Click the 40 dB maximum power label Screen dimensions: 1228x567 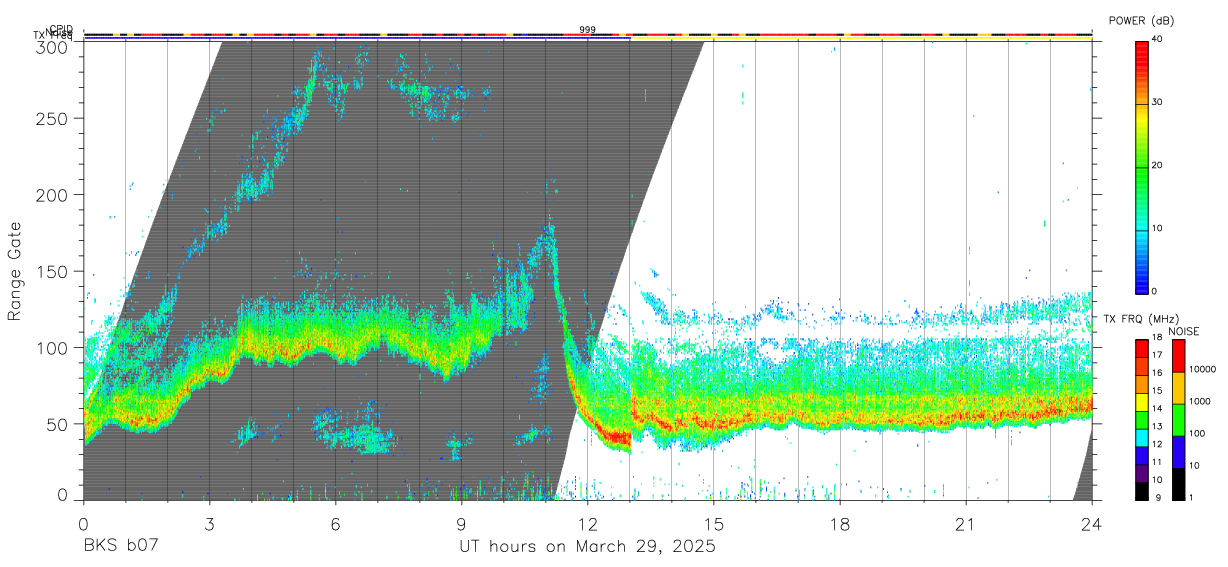[x=1157, y=40]
